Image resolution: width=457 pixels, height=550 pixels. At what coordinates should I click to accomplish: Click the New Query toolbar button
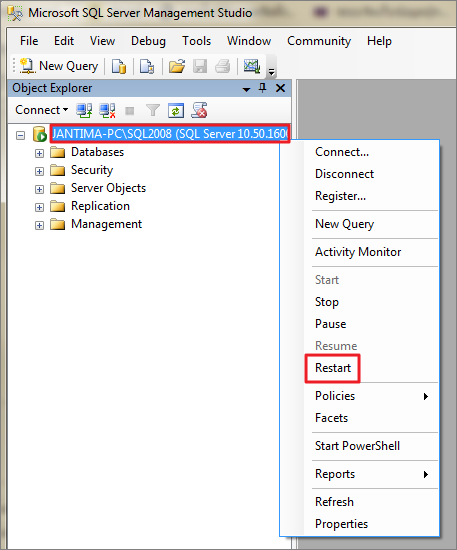59,66
